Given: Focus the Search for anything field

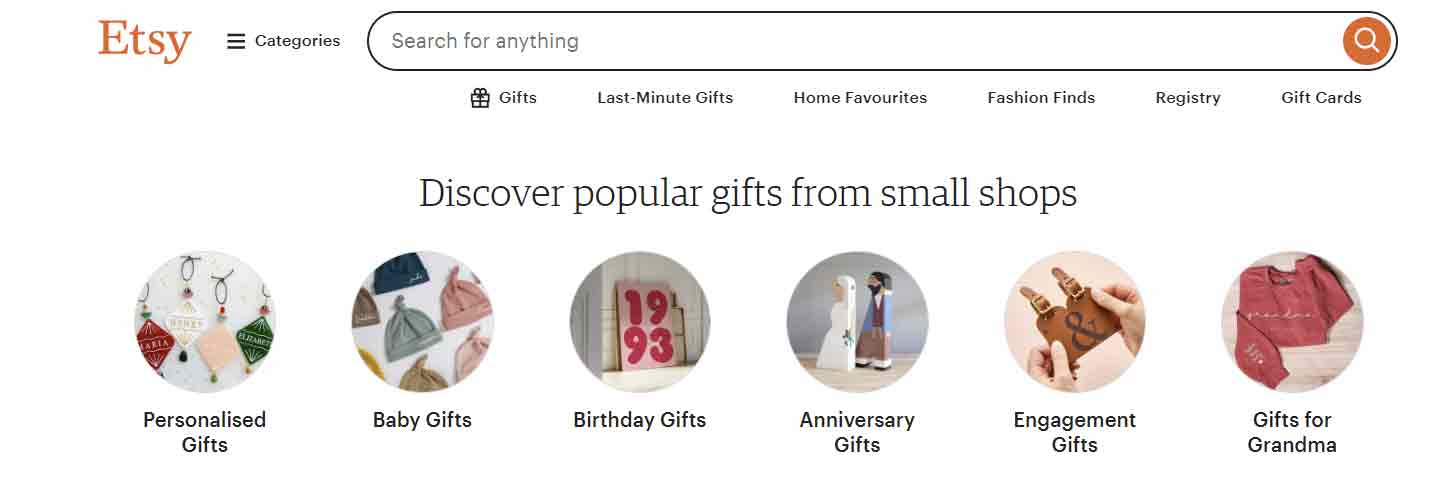Looking at the screenshot, I should click(855, 41).
